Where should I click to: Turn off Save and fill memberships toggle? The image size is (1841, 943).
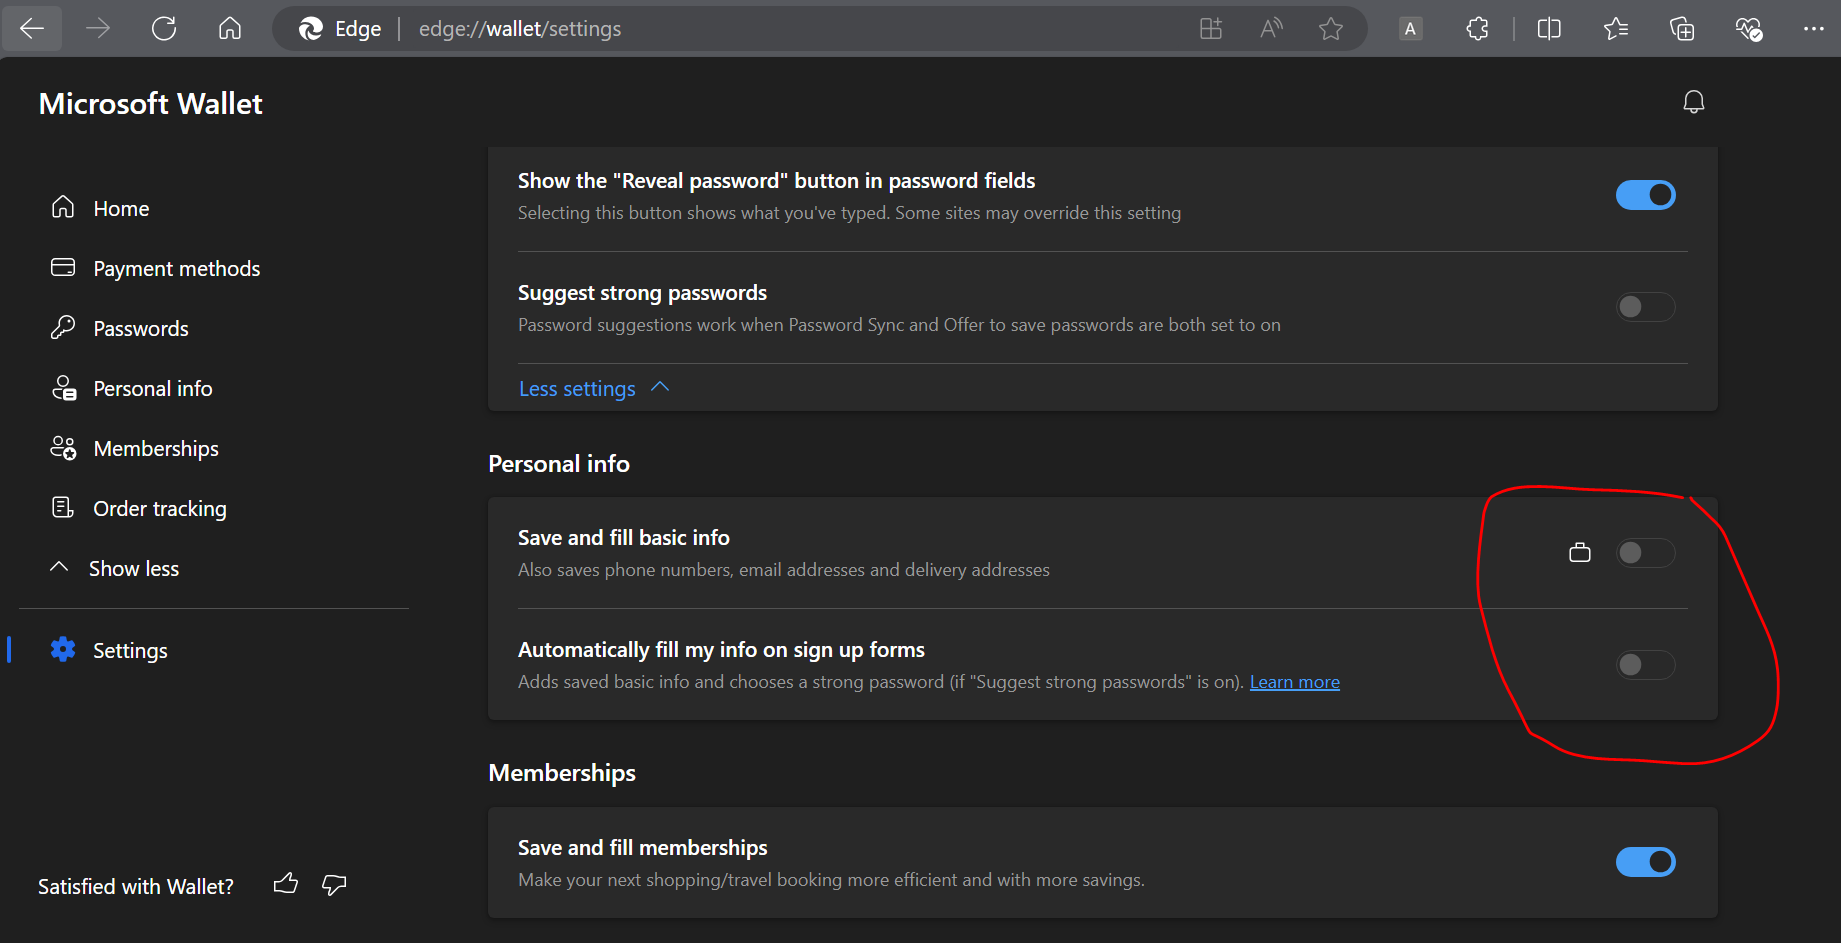(x=1645, y=862)
